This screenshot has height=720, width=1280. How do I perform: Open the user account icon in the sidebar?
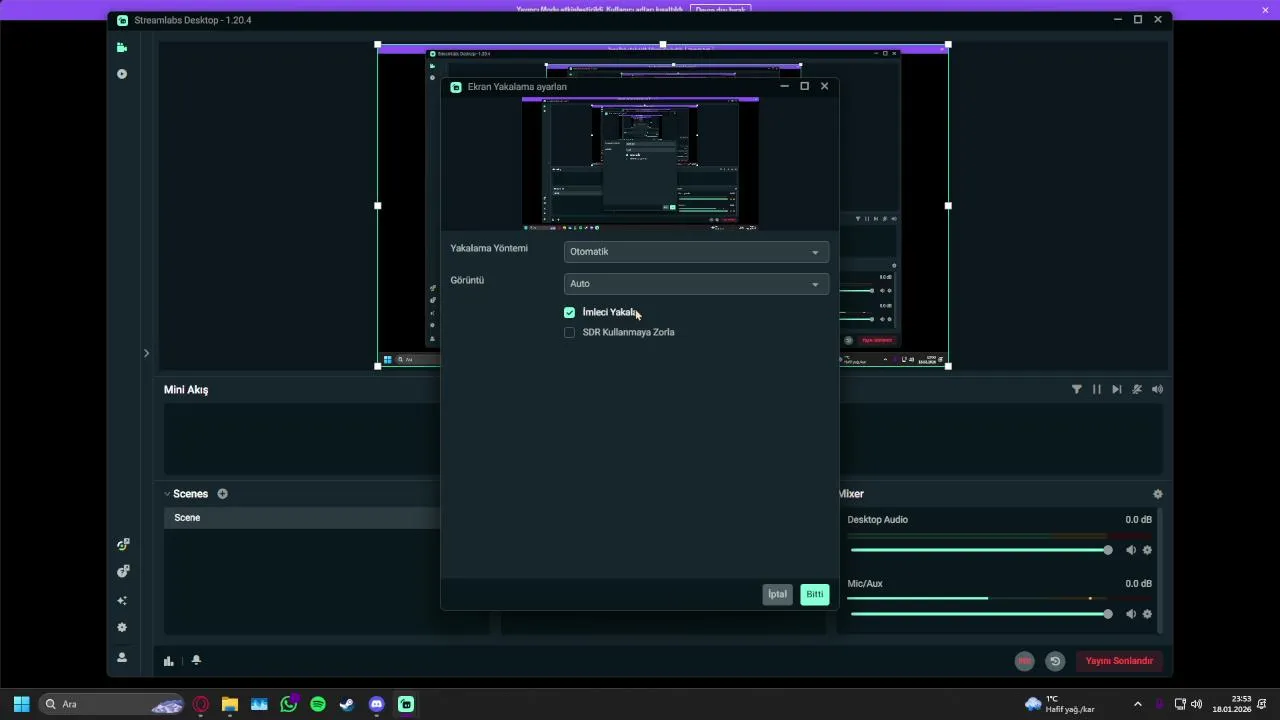(x=122, y=657)
